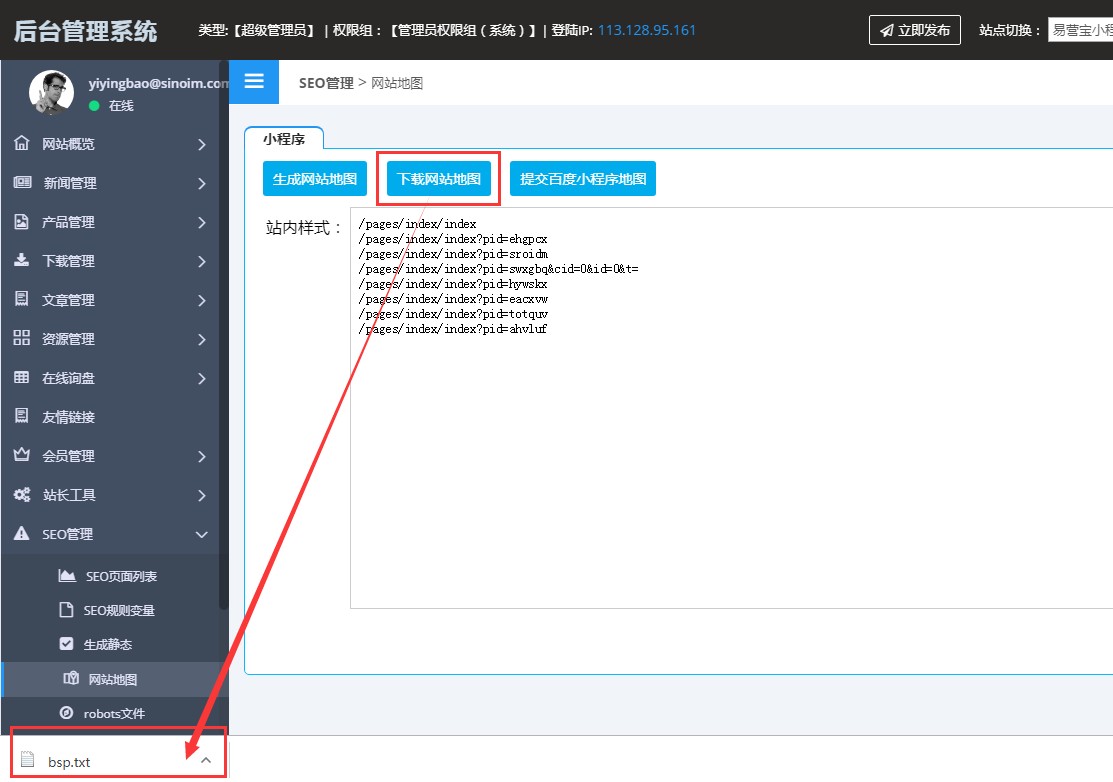Click the 生成网站地图 button

(x=315, y=179)
